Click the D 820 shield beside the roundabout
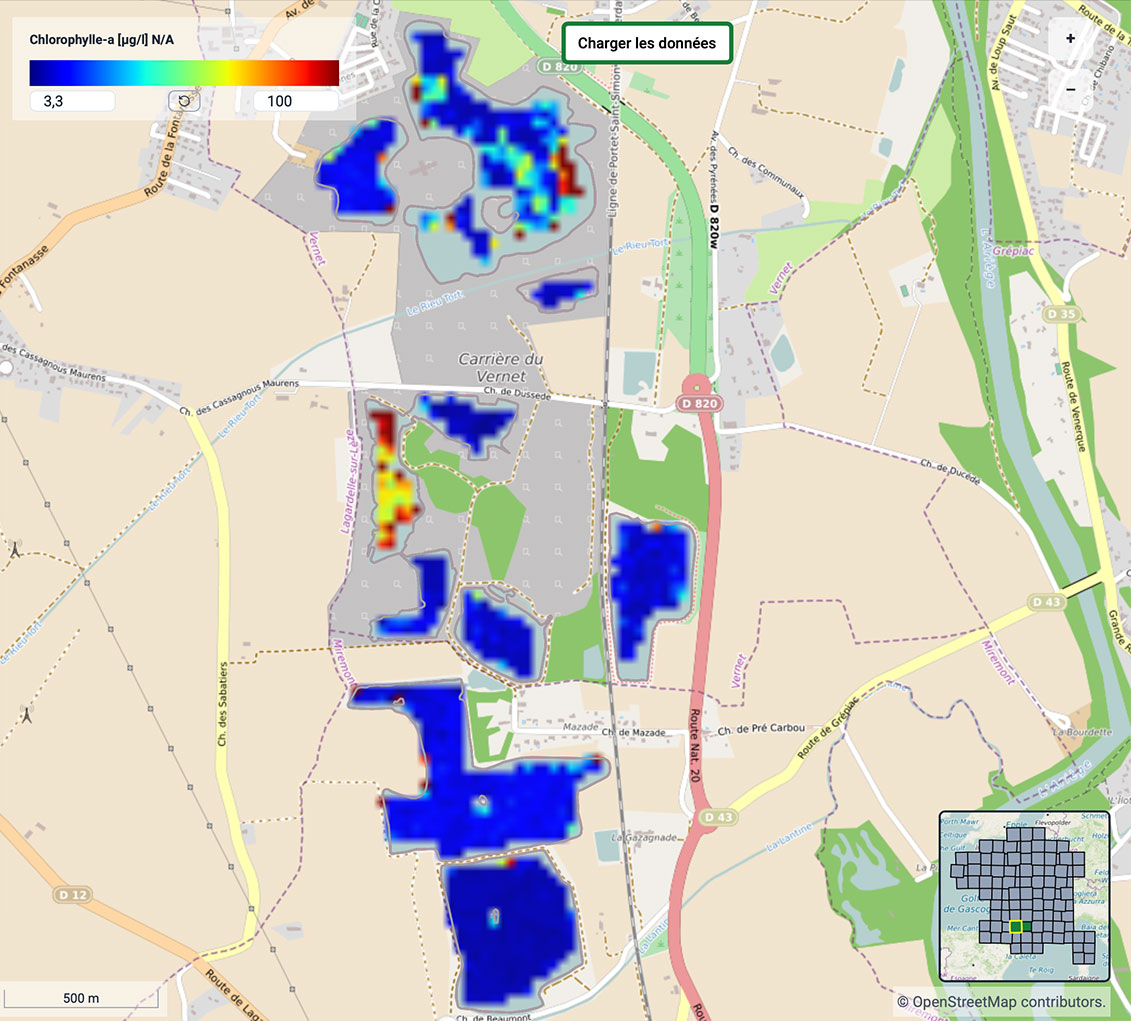This screenshot has width=1131, height=1021. (x=697, y=403)
